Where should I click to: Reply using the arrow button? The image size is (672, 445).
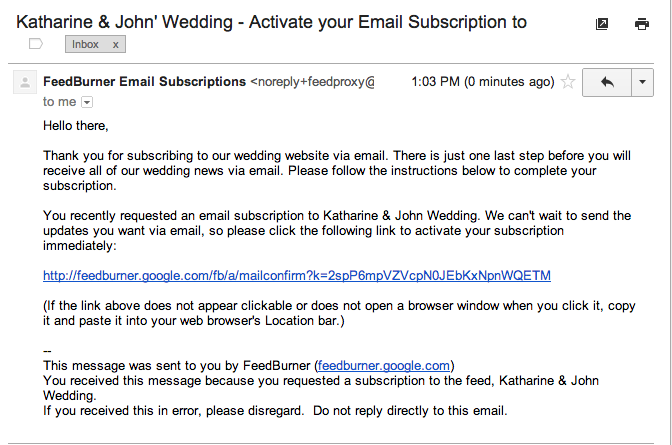(x=607, y=82)
